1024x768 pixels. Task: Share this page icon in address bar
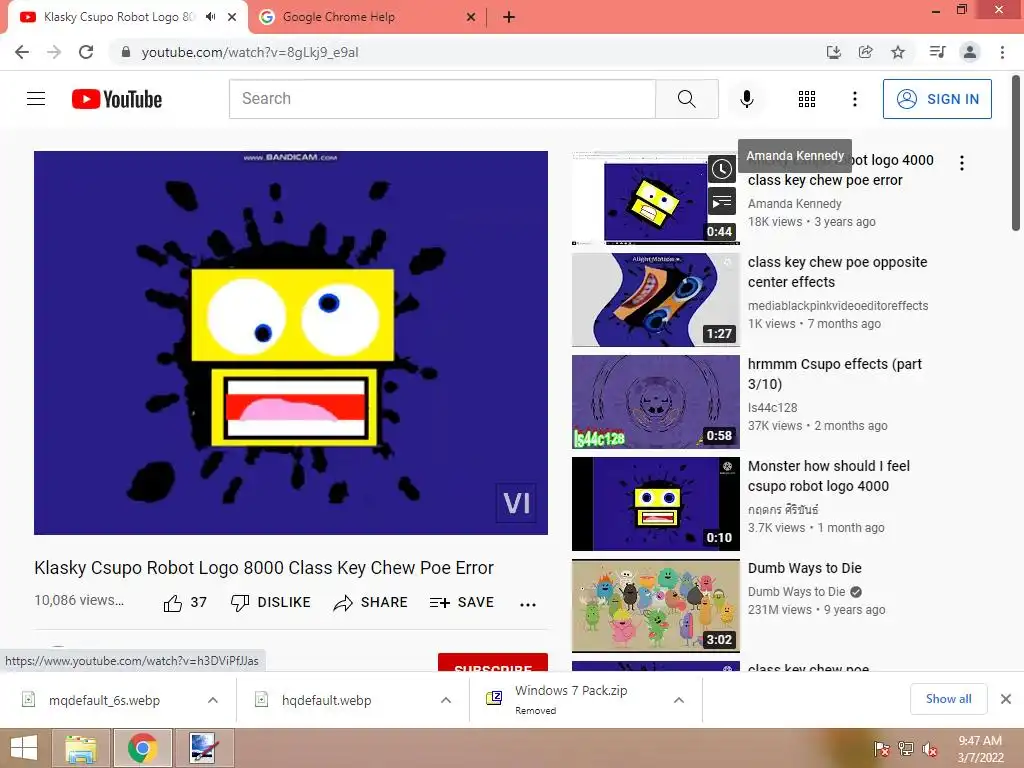point(865,52)
